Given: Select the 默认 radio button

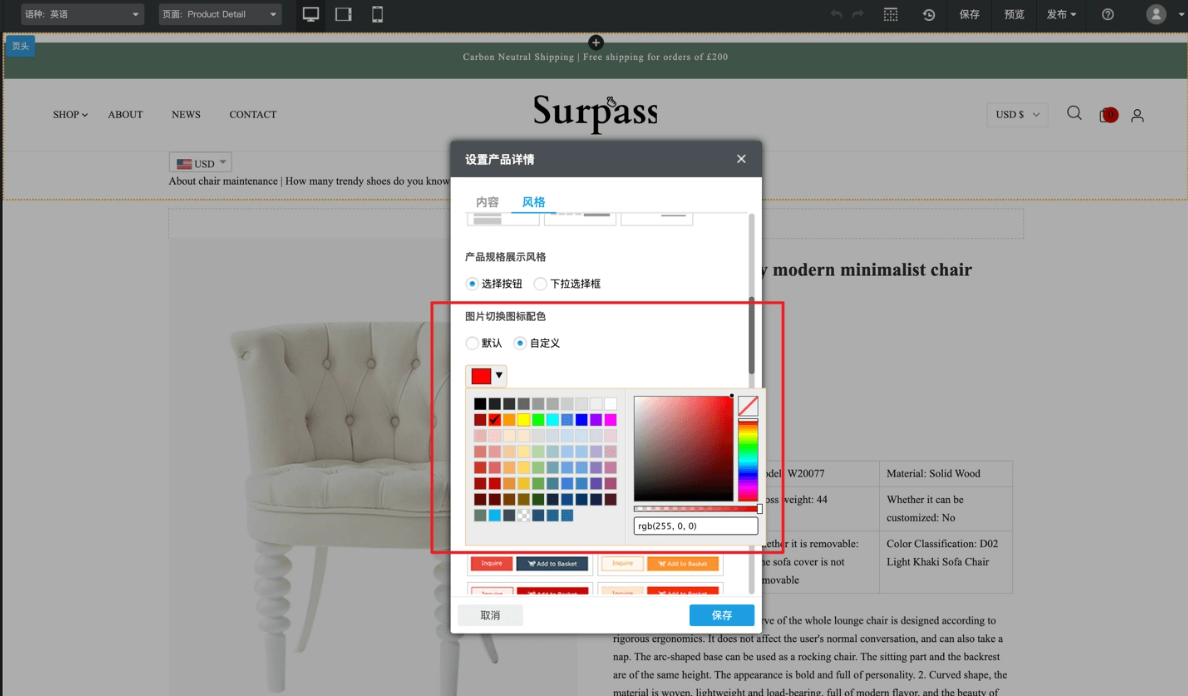Looking at the screenshot, I should pyautogui.click(x=473, y=343).
